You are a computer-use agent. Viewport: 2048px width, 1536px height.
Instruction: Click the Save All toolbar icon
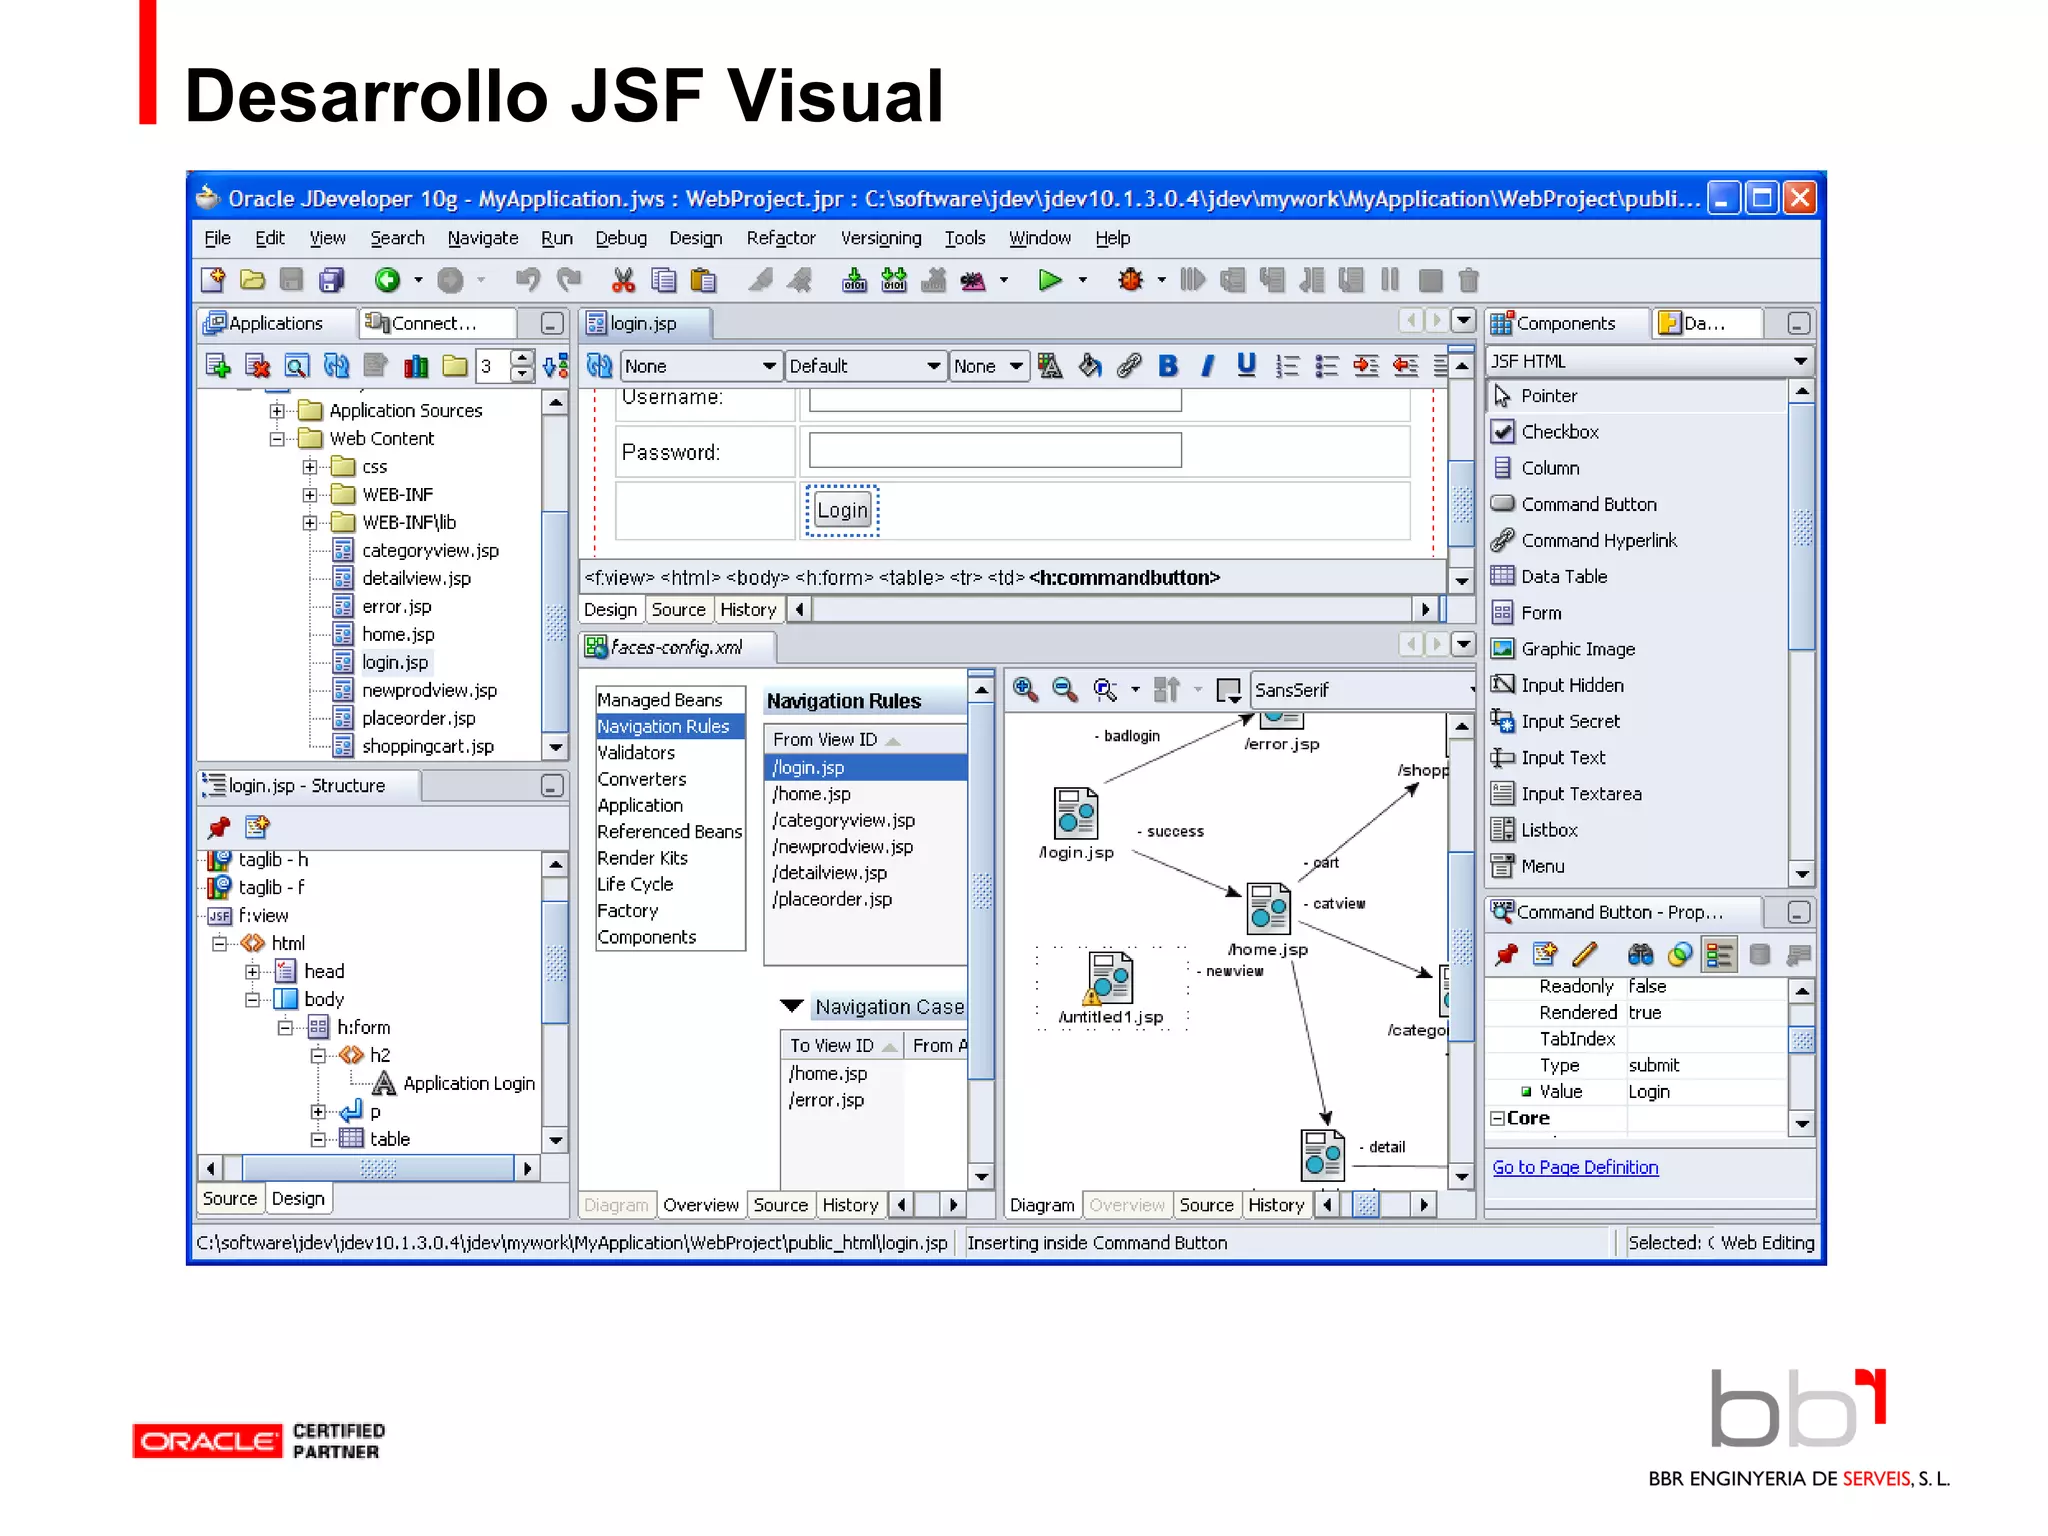point(331,281)
